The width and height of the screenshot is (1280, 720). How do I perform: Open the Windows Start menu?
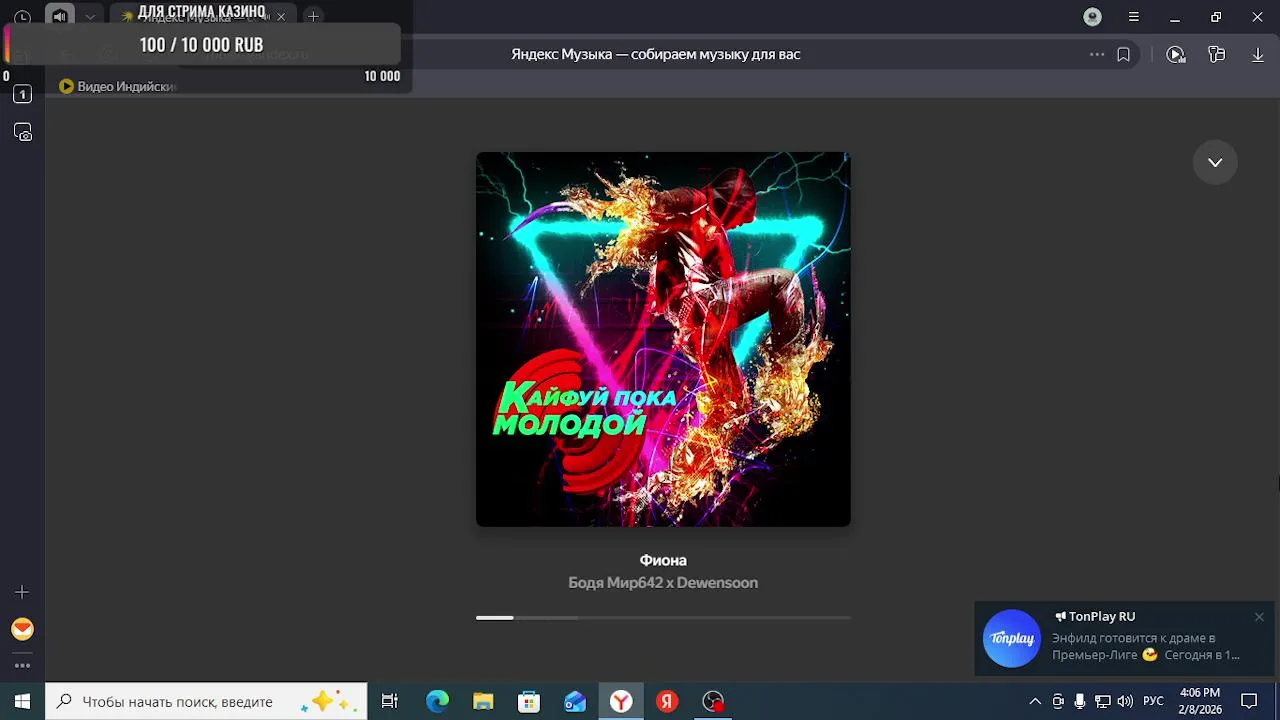click(x=22, y=701)
